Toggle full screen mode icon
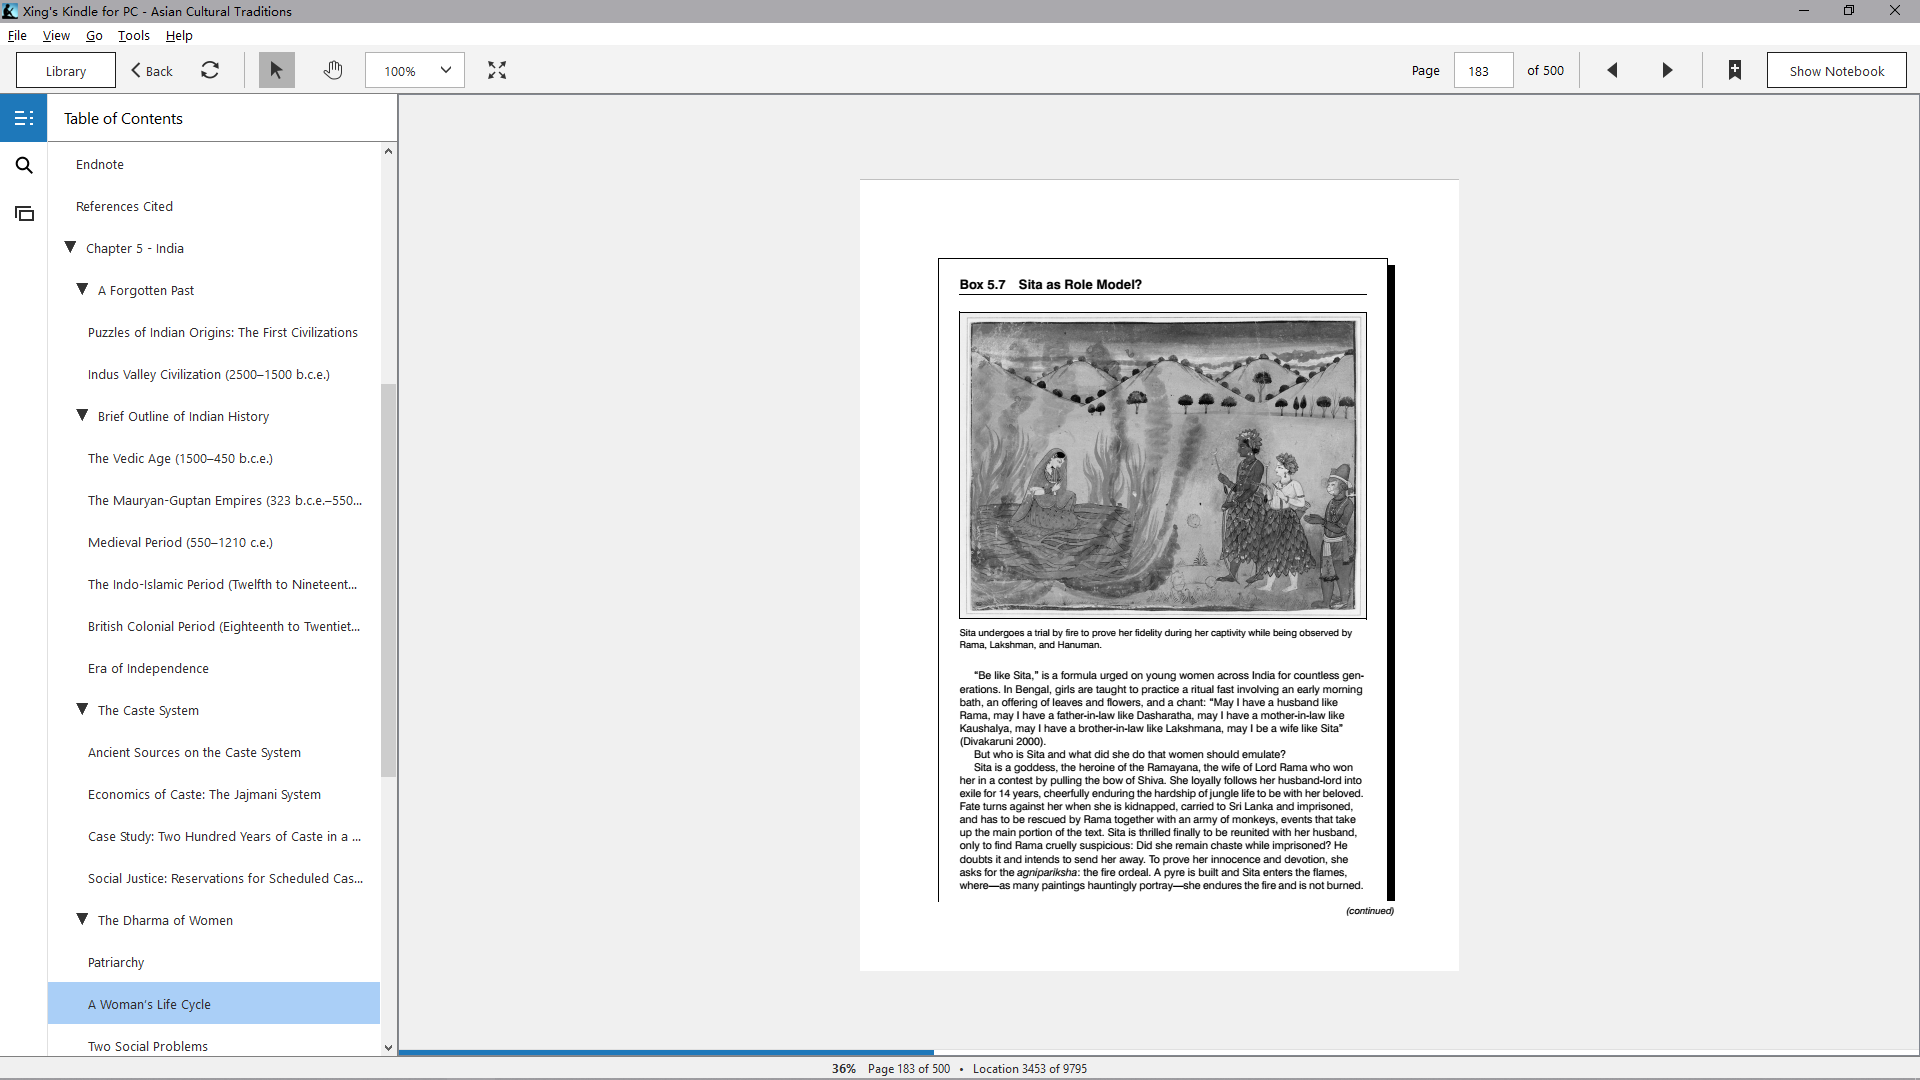This screenshot has width=1920, height=1080. pyautogui.click(x=497, y=70)
